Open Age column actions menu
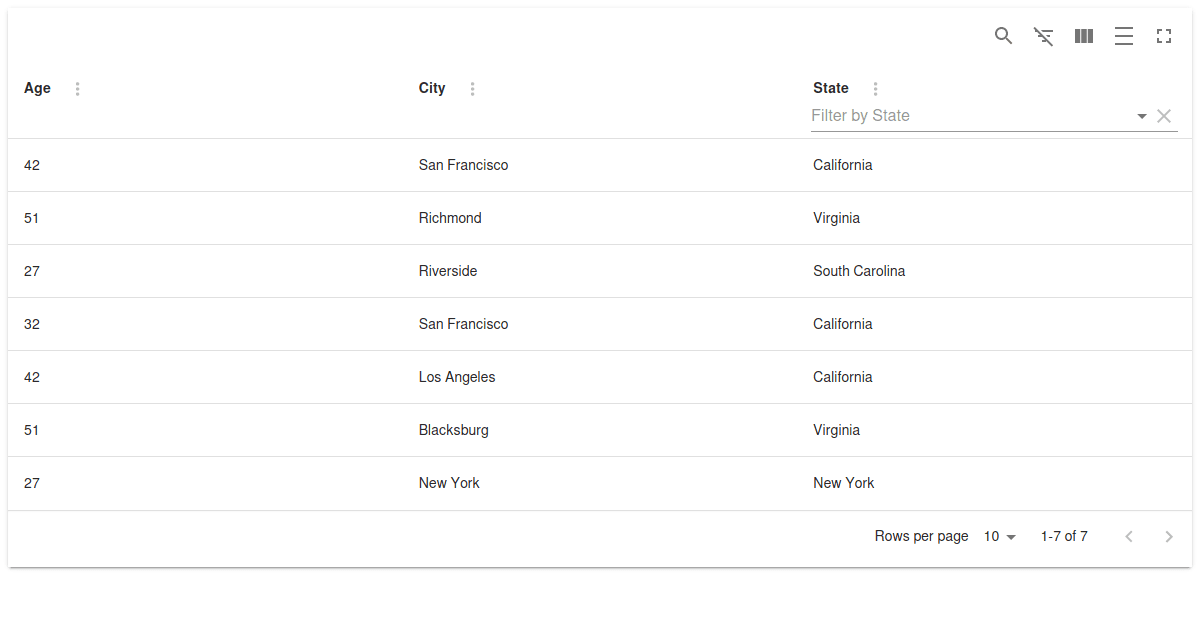This screenshot has height=630, width=1200. point(78,89)
